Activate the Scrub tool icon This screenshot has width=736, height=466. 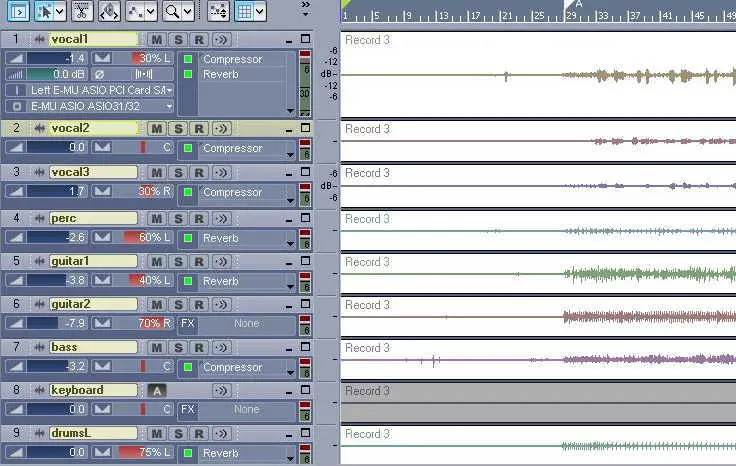tap(109, 11)
